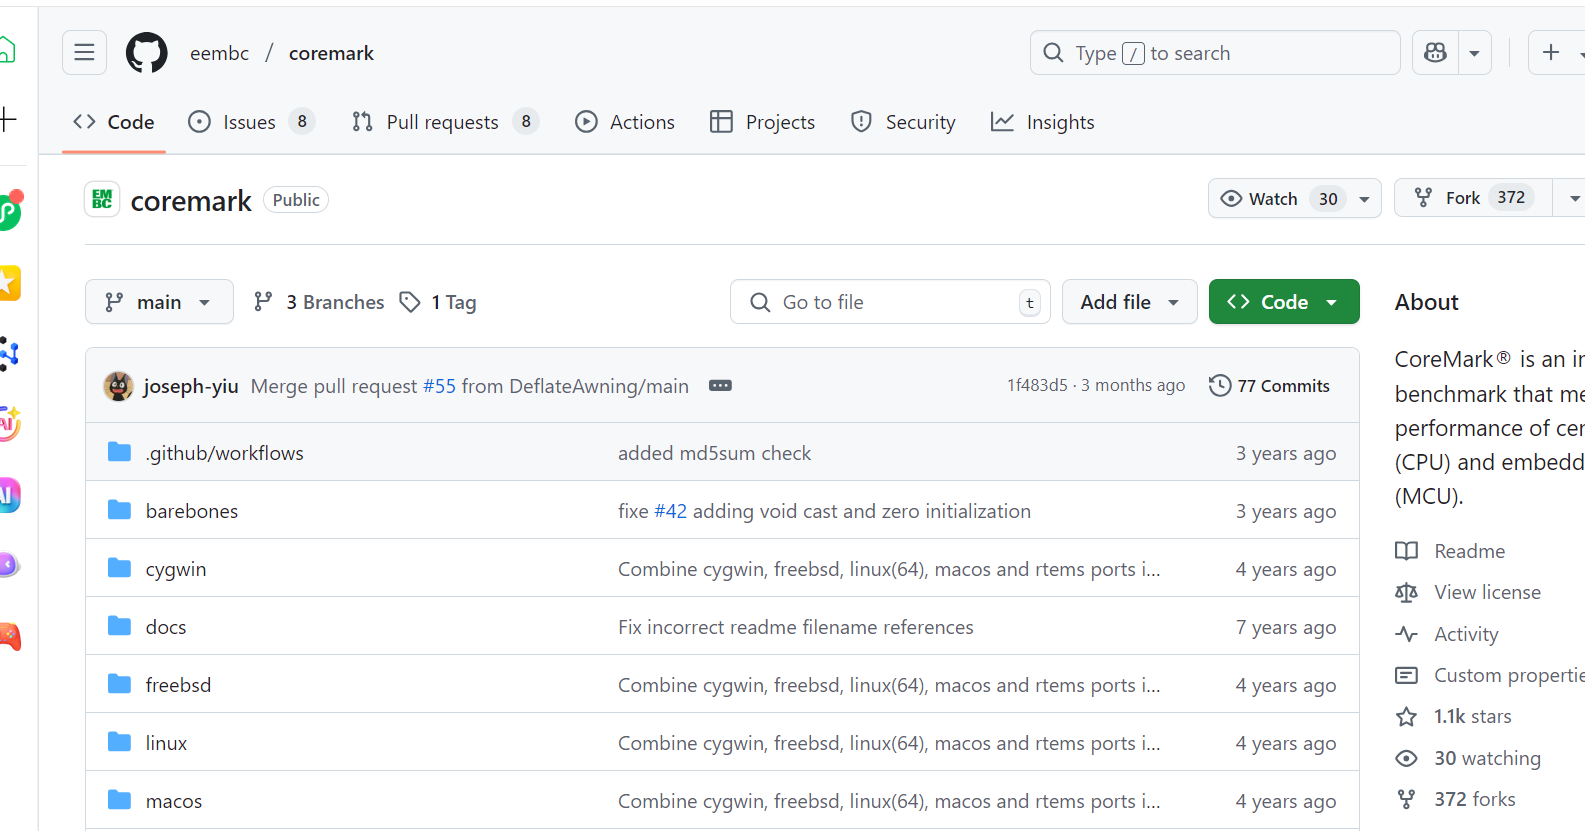Click the GitHub logo icon
This screenshot has height=831, width=1585.
click(x=147, y=53)
